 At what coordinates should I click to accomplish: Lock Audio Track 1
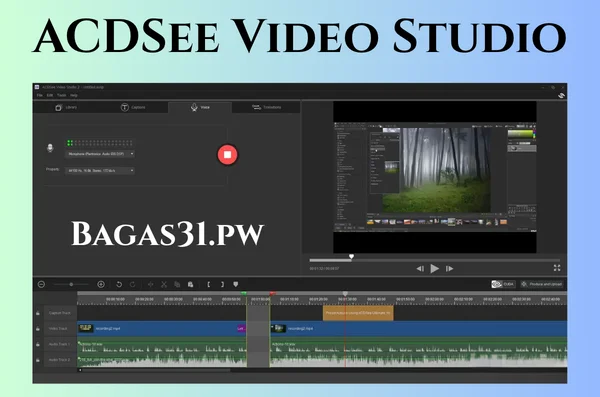pyautogui.click(x=38, y=345)
